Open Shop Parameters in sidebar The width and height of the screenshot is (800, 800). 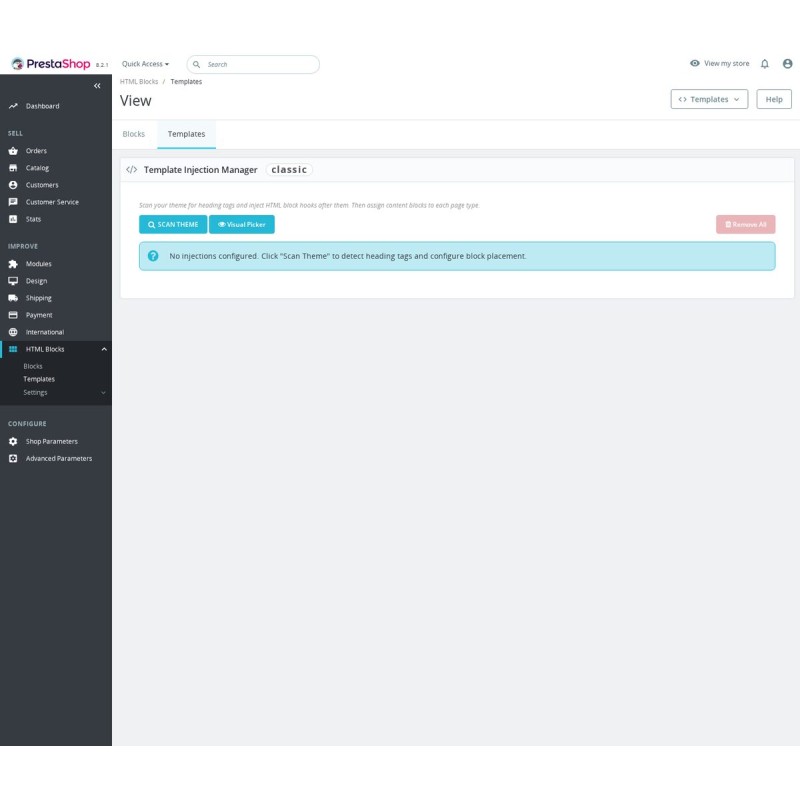(x=52, y=441)
